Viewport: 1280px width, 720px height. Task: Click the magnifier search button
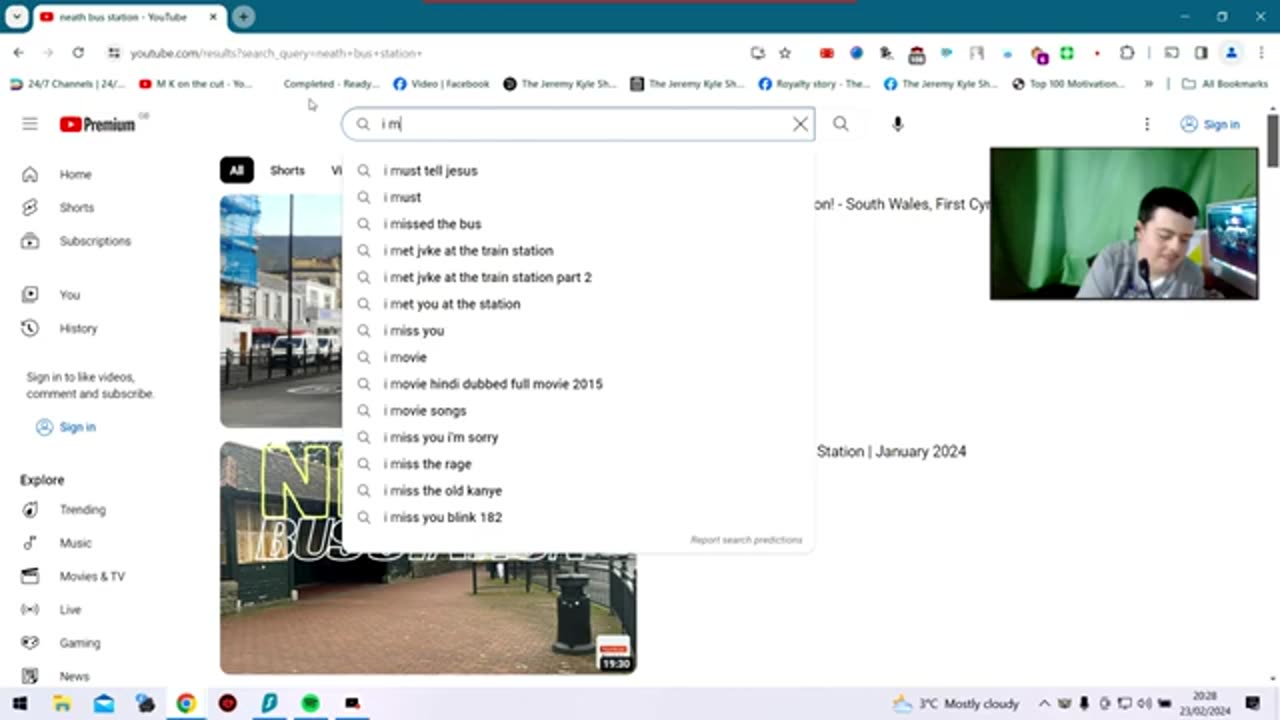coord(841,124)
